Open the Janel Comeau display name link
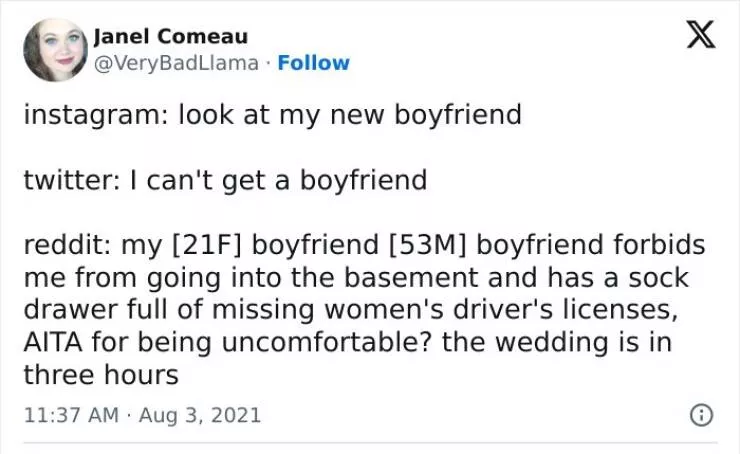The width and height of the screenshot is (740, 454). 170,37
